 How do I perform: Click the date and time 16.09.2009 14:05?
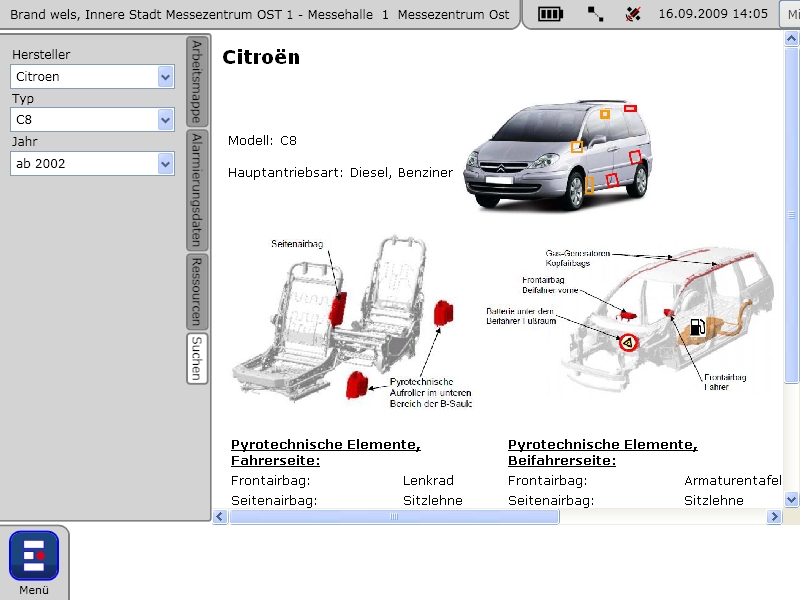[x=713, y=14]
